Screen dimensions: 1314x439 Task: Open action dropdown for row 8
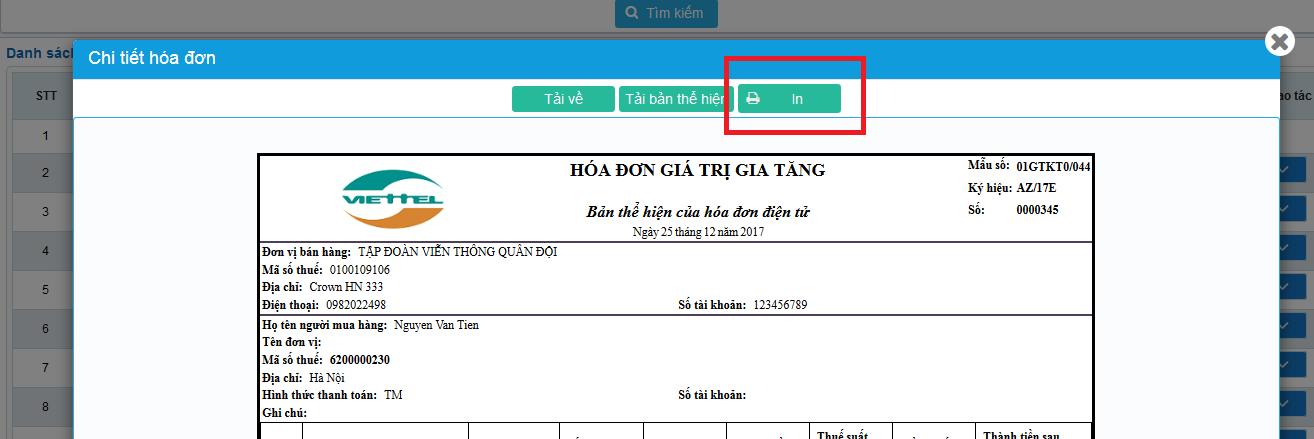pos(1296,406)
